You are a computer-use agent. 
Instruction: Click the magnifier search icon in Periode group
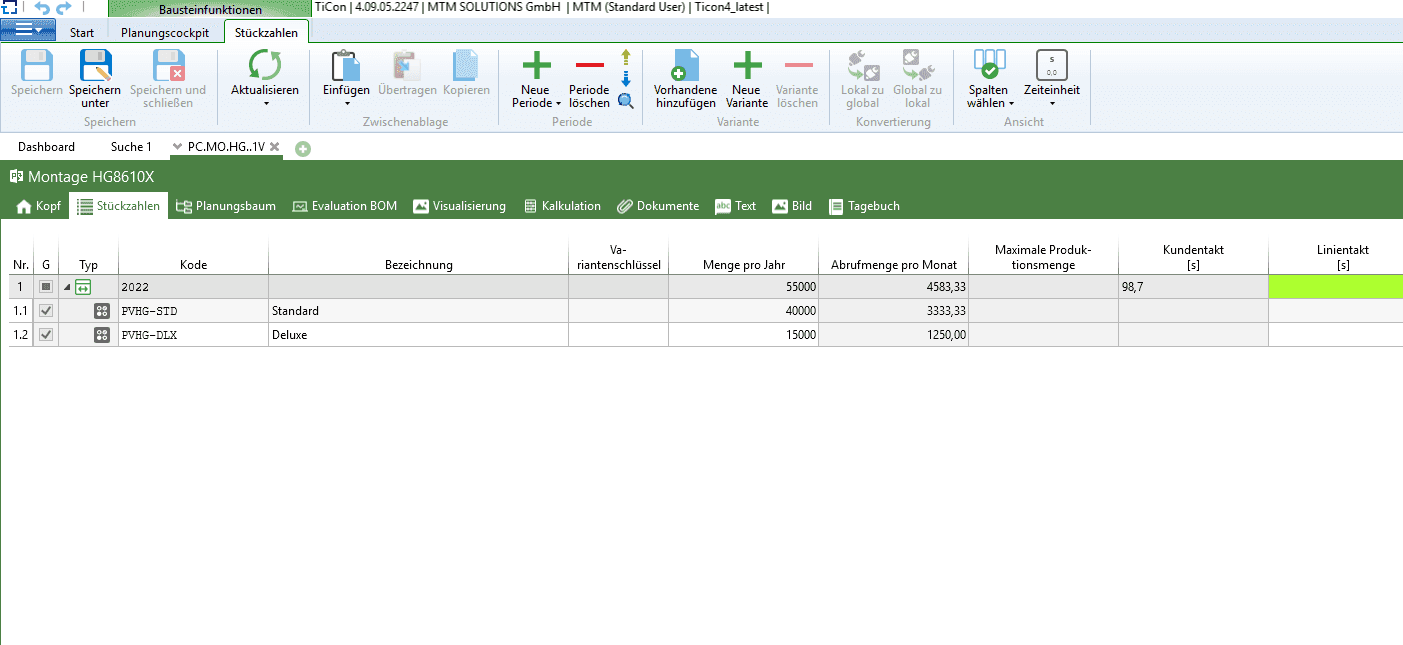pyautogui.click(x=626, y=100)
